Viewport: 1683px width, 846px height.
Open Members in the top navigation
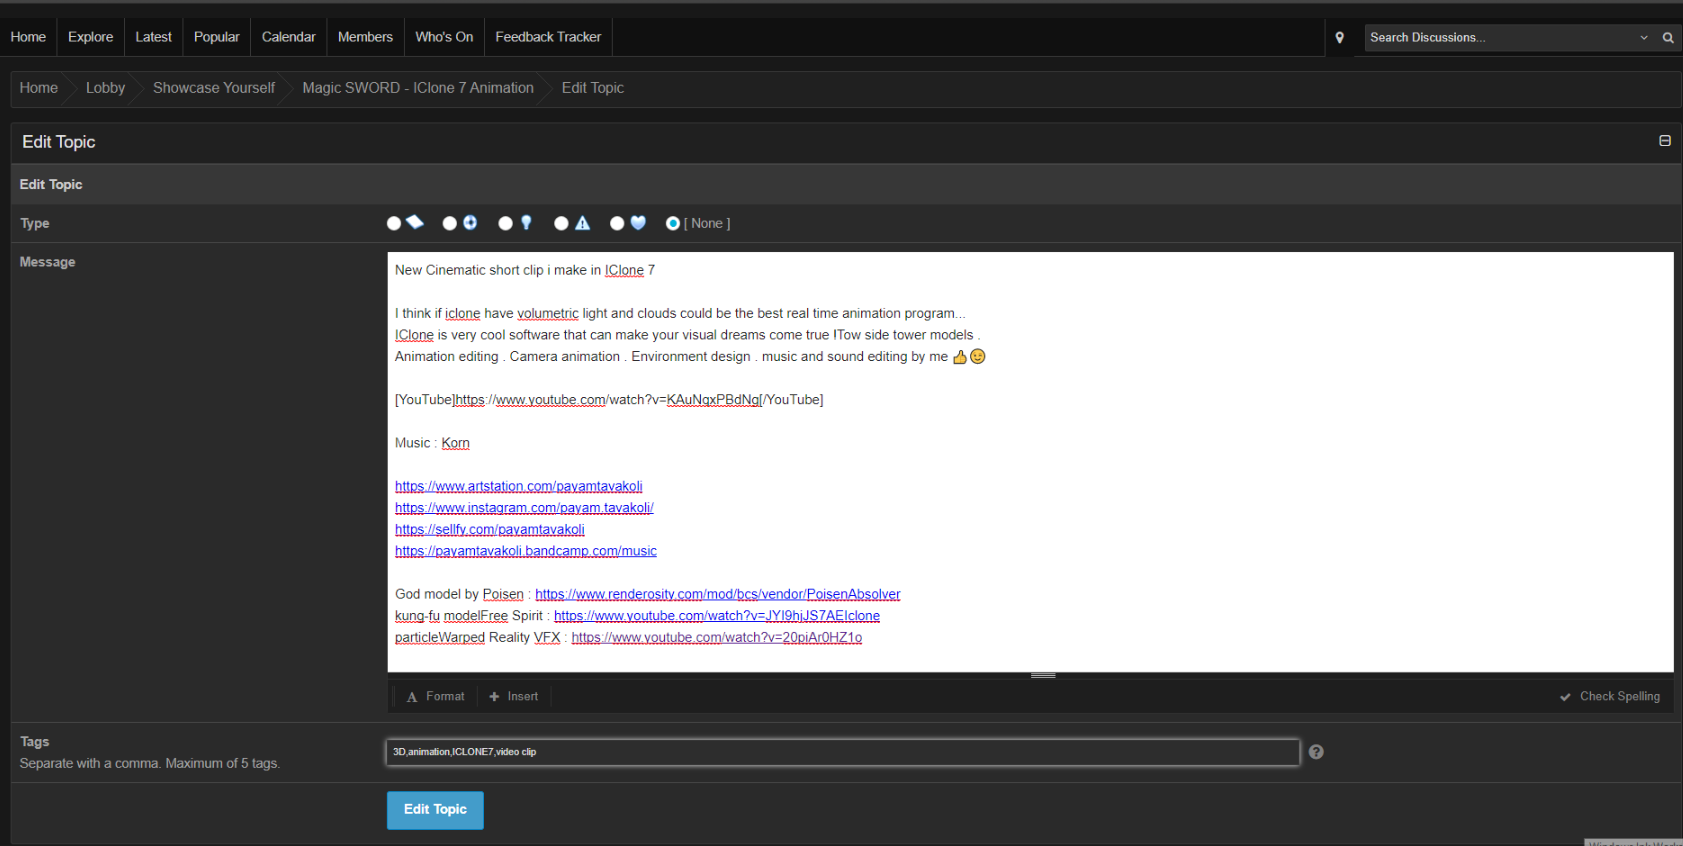tap(365, 37)
